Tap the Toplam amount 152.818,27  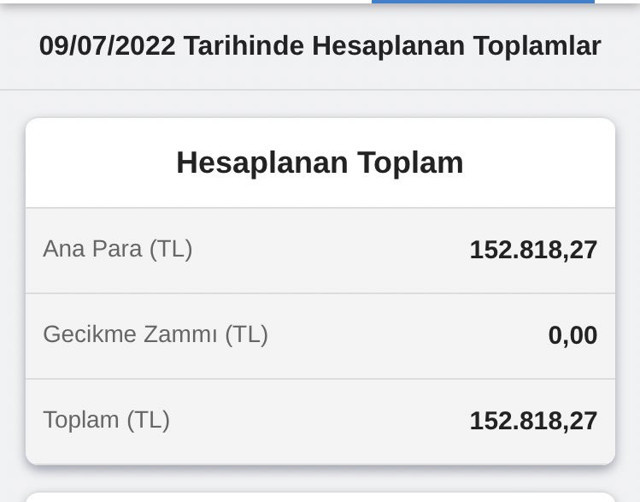[x=533, y=421]
